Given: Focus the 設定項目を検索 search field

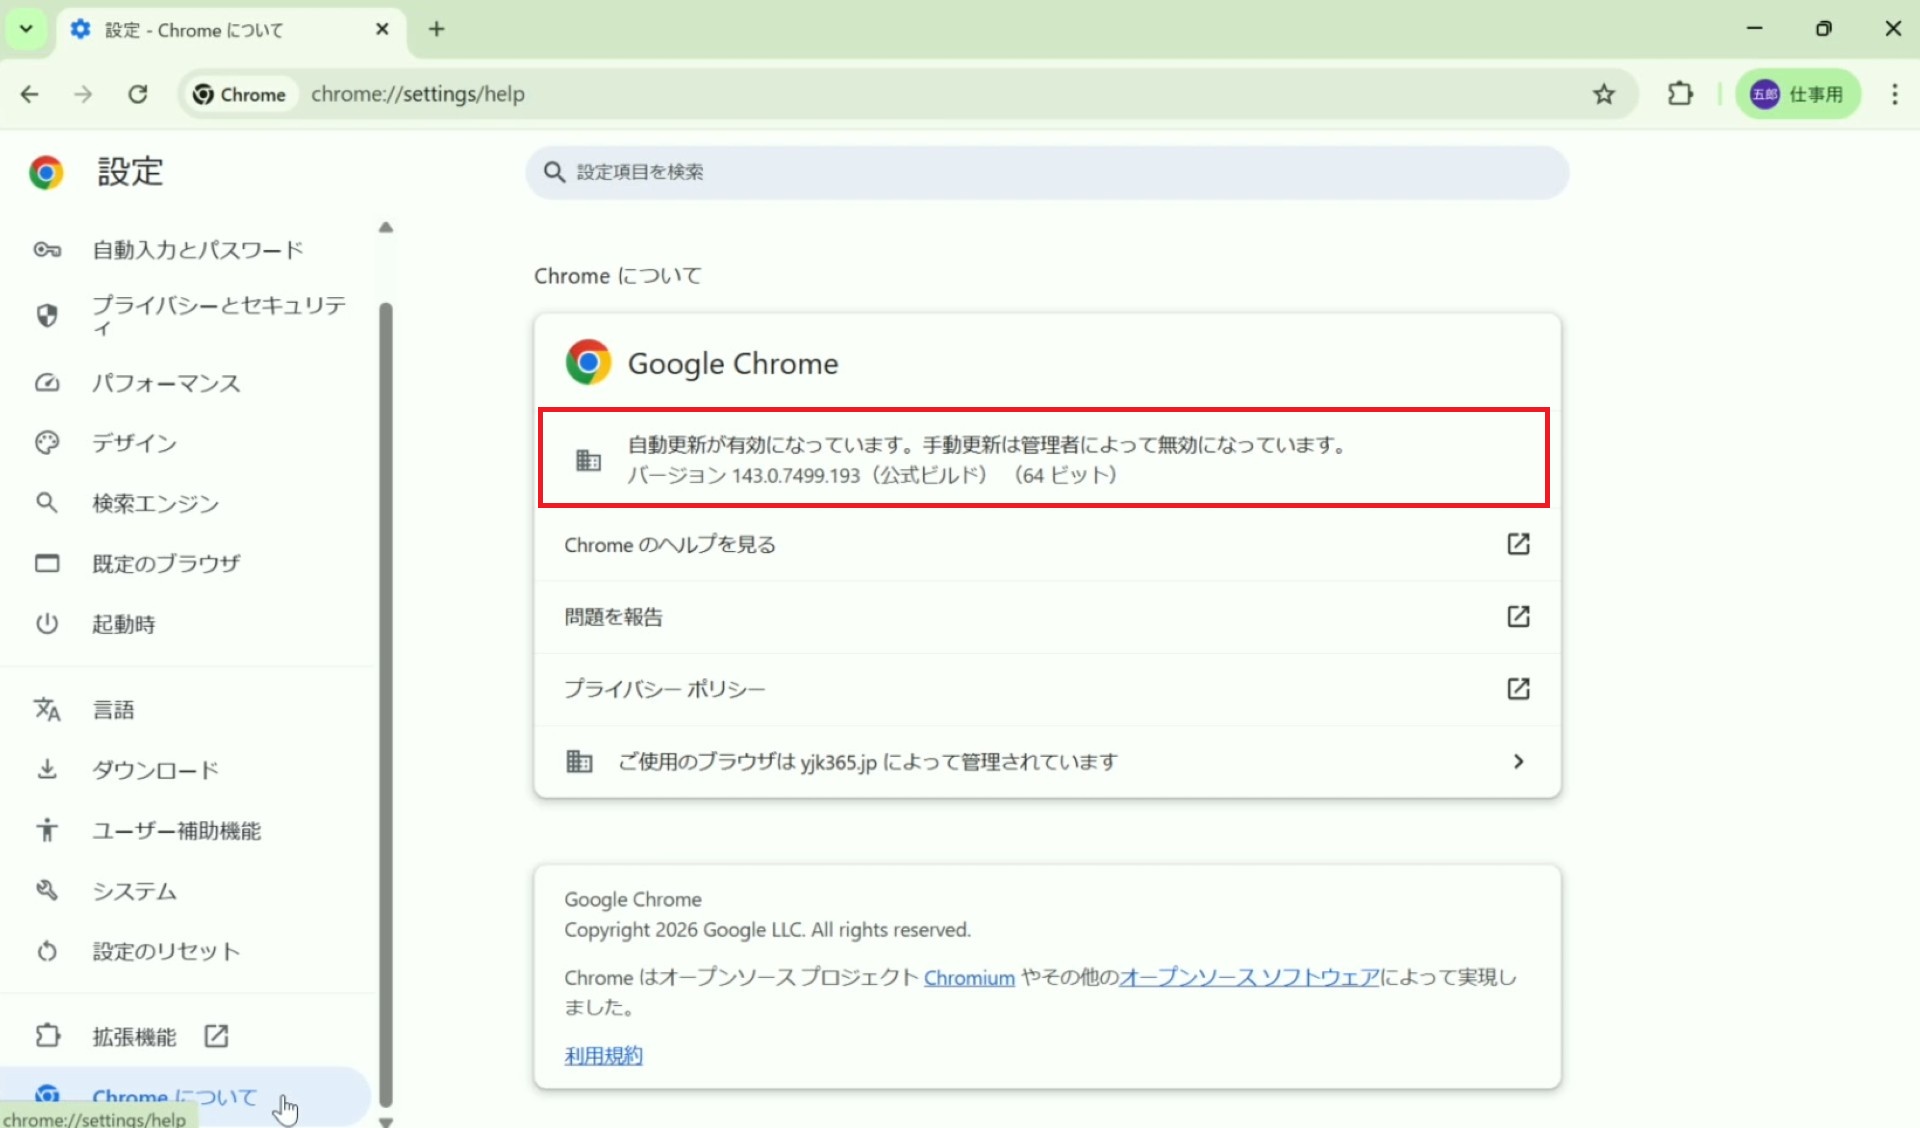Looking at the screenshot, I should pyautogui.click(x=1046, y=172).
